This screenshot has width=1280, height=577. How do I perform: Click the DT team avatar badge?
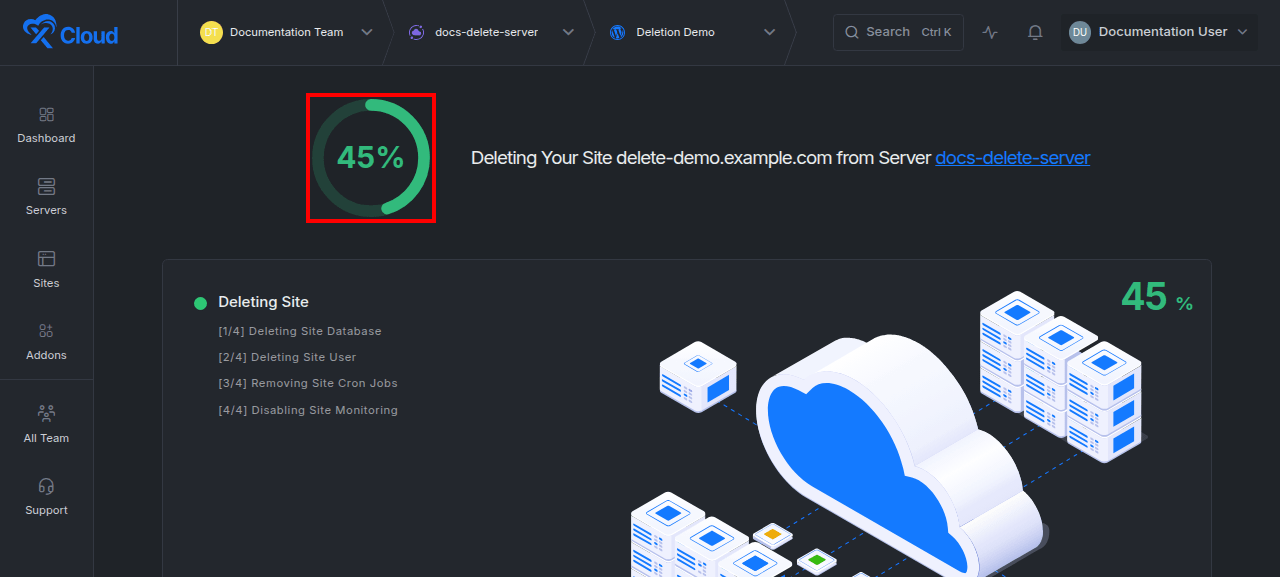(211, 32)
